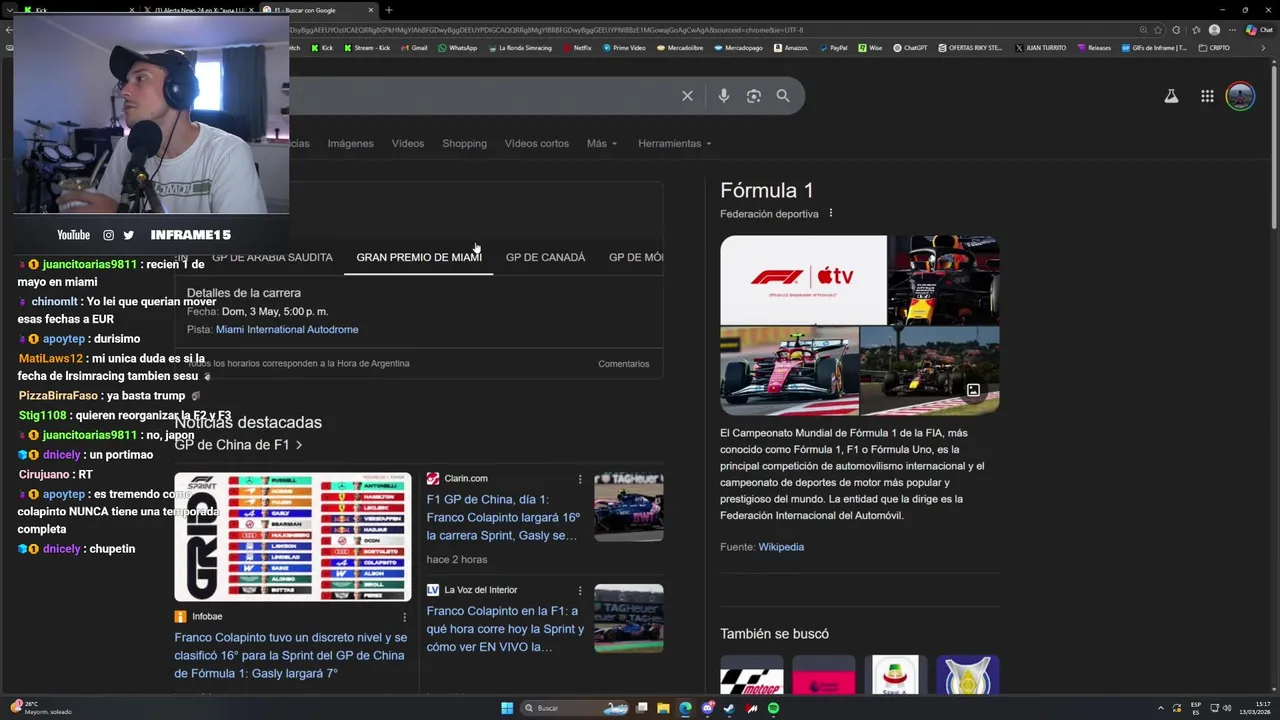Open the Wikipedia source link
The image size is (1280, 720).
tap(781, 547)
